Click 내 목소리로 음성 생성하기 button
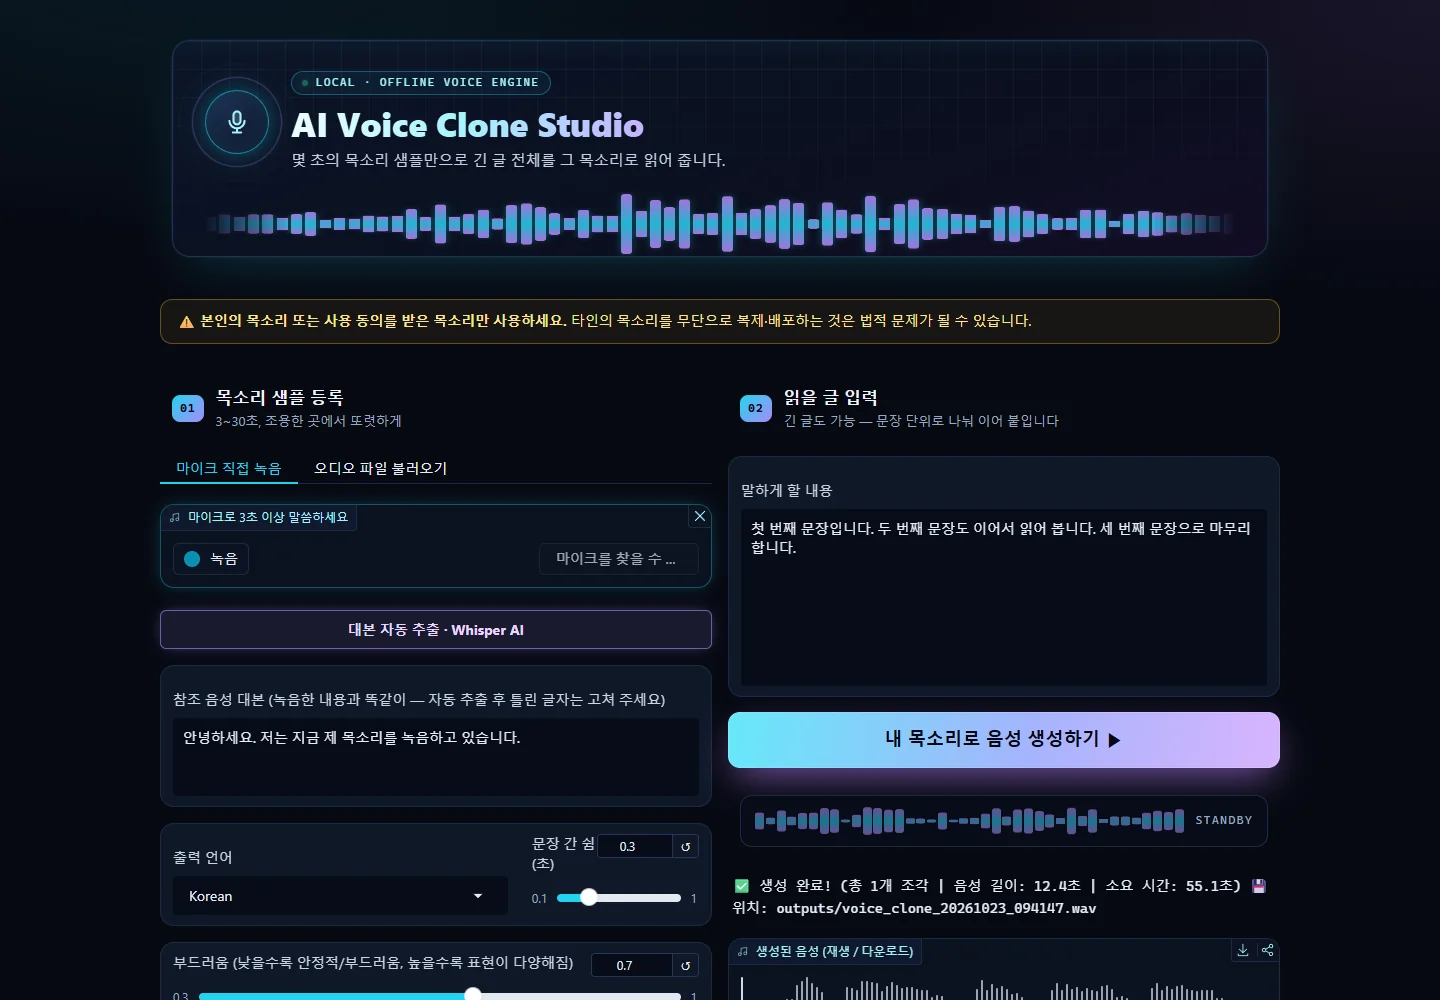Image resolution: width=1440 pixels, height=1000 pixels. coord(1004,740)
